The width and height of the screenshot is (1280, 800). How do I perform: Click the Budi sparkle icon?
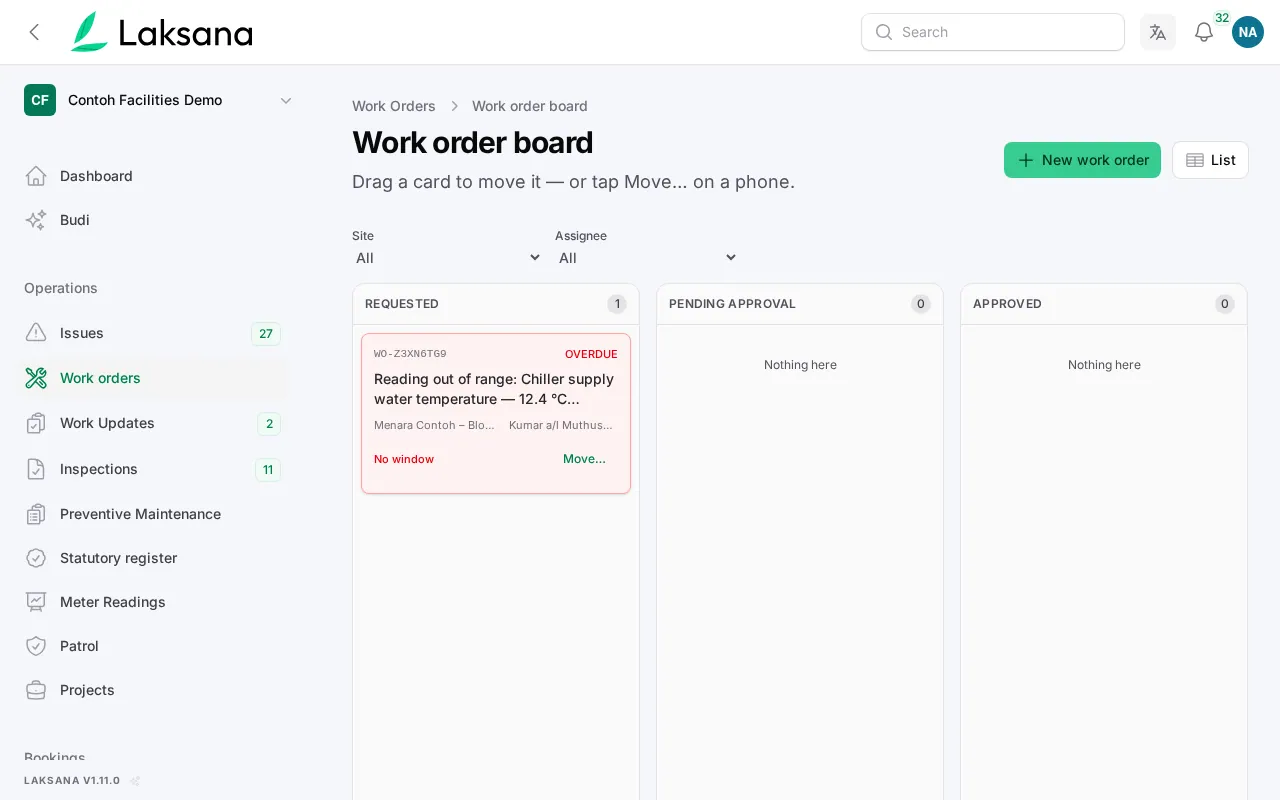[x=36, y=220]
